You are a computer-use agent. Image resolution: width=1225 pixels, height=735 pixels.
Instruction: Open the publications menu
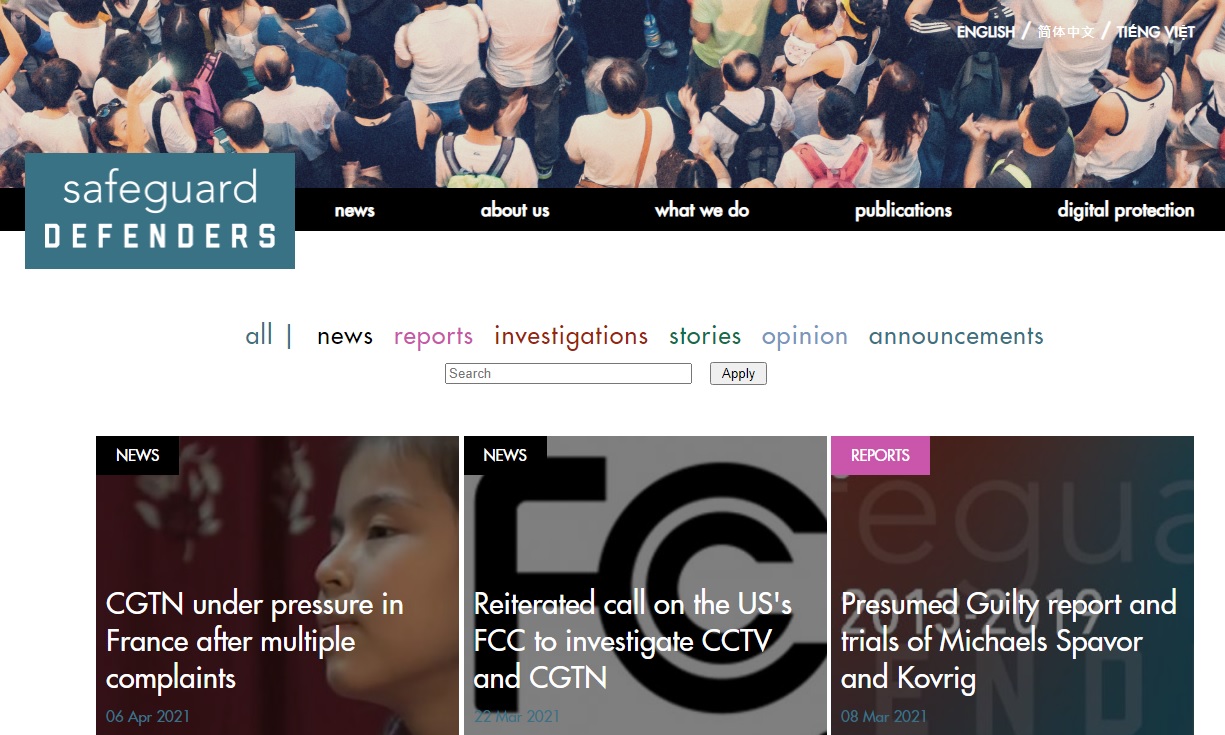pos(903,210)
